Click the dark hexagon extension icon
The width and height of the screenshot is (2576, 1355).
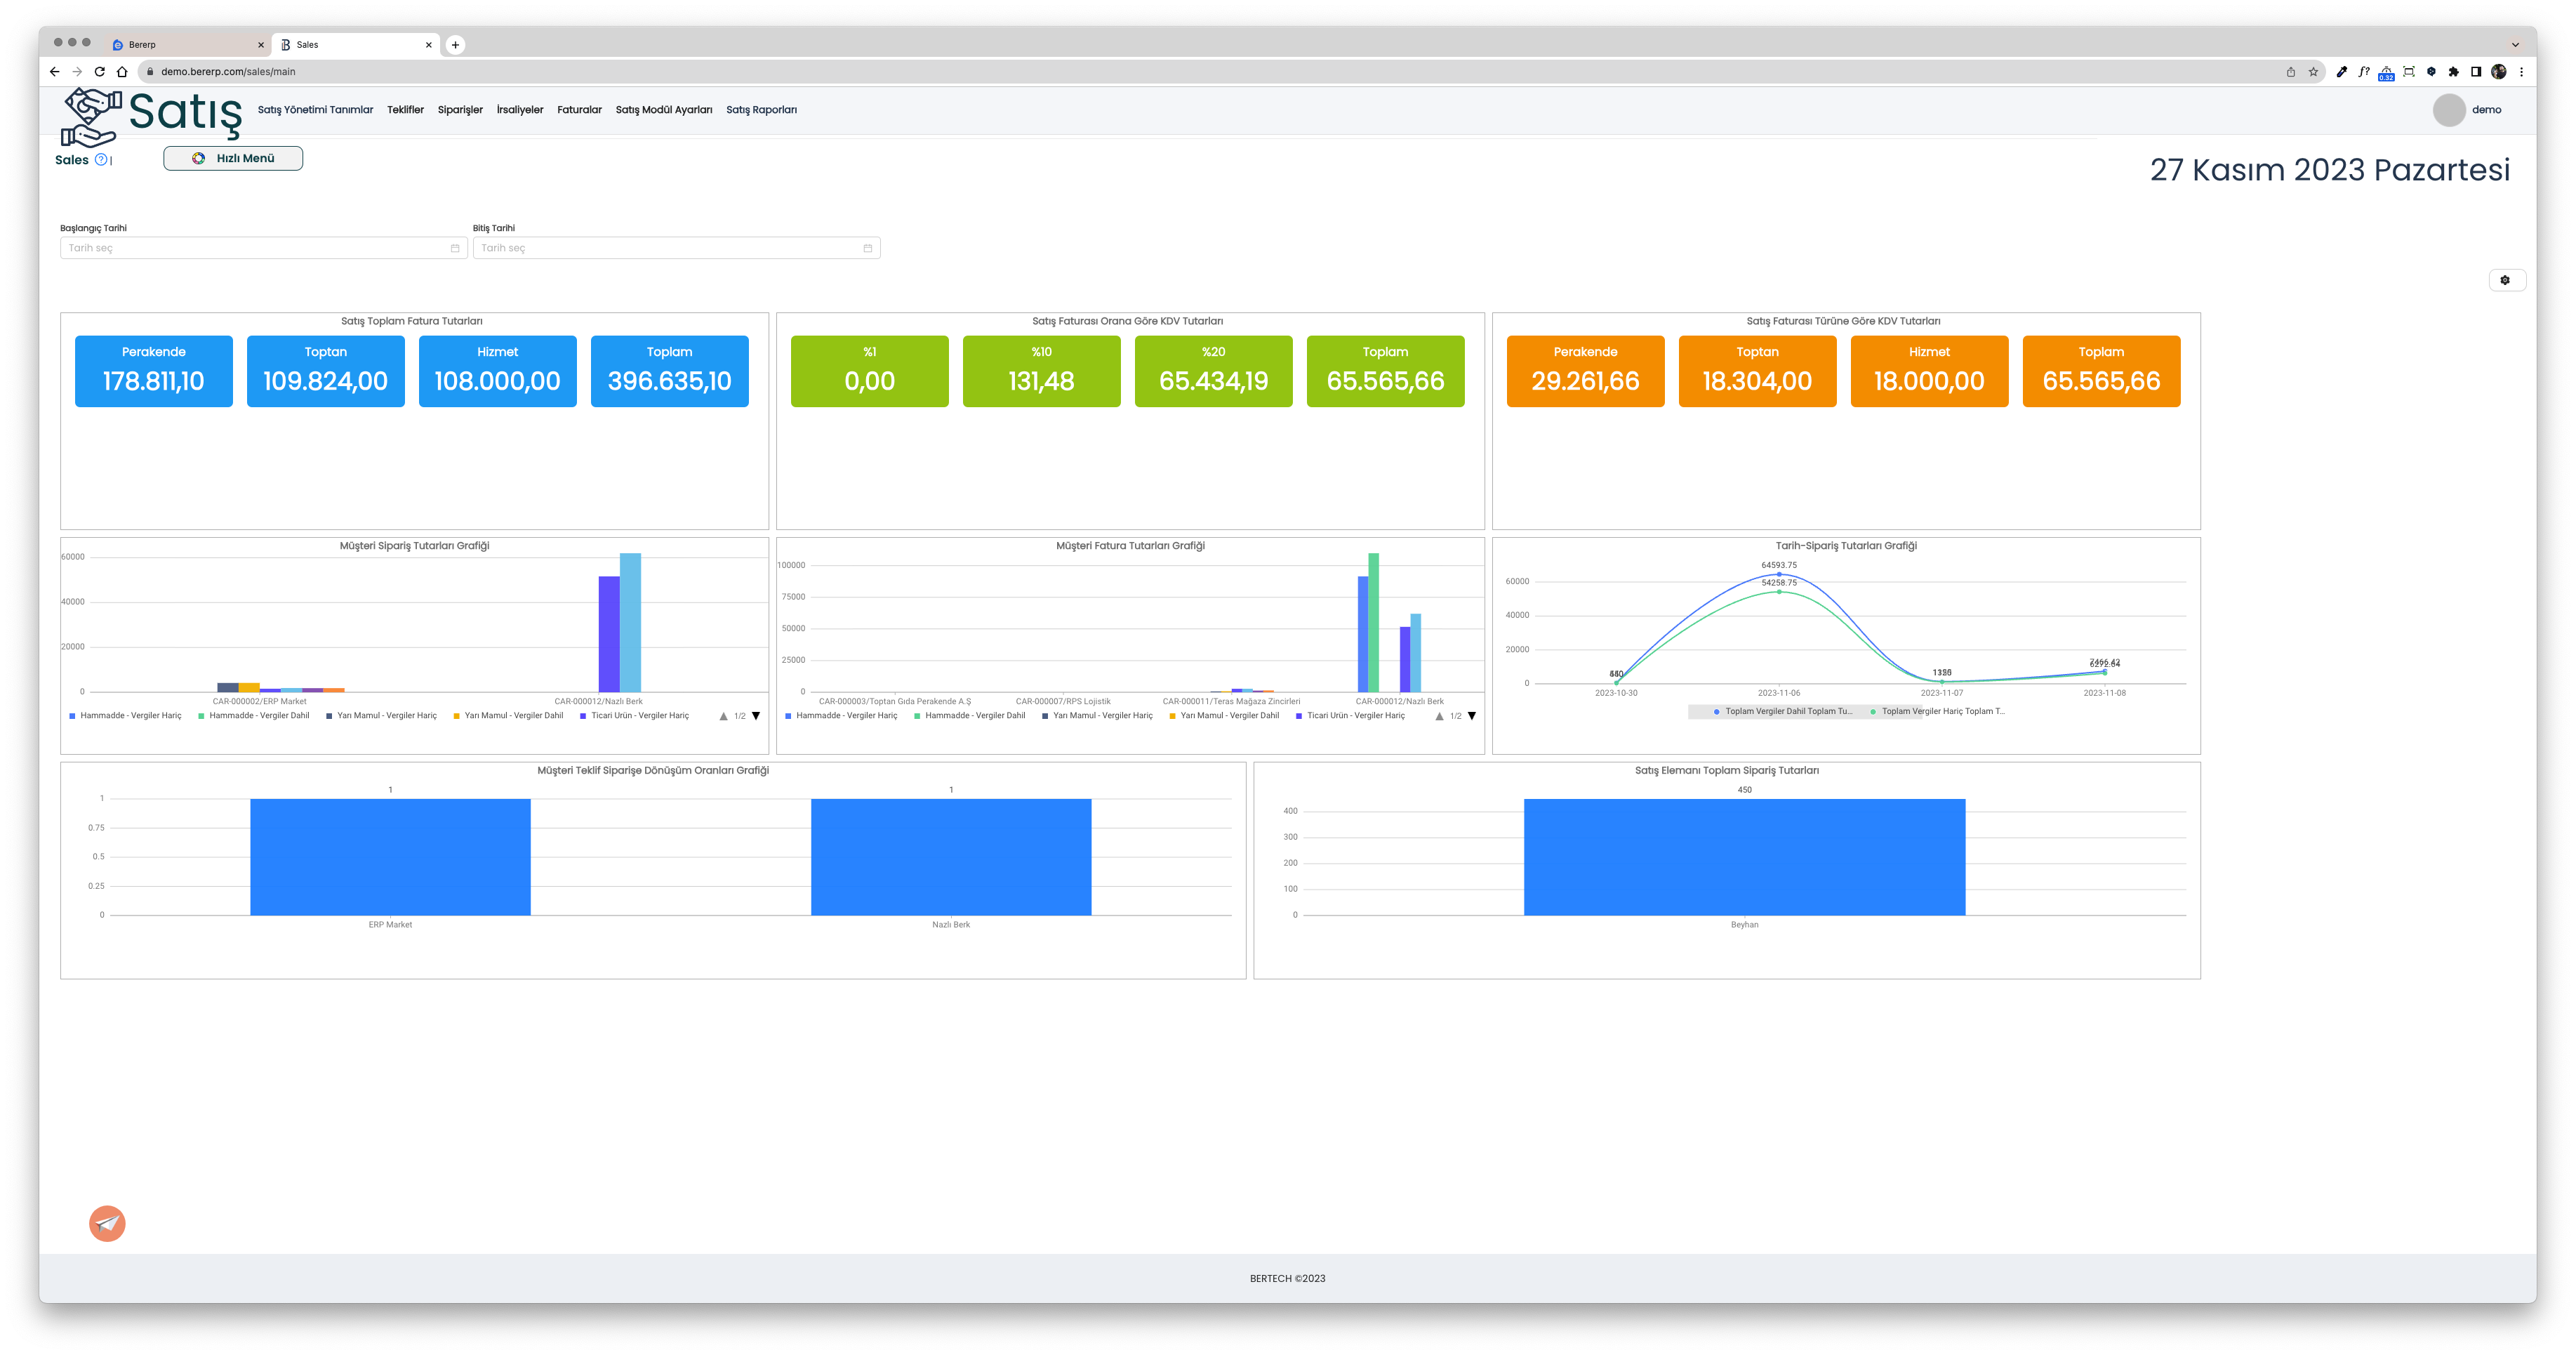coord(2431,72)
